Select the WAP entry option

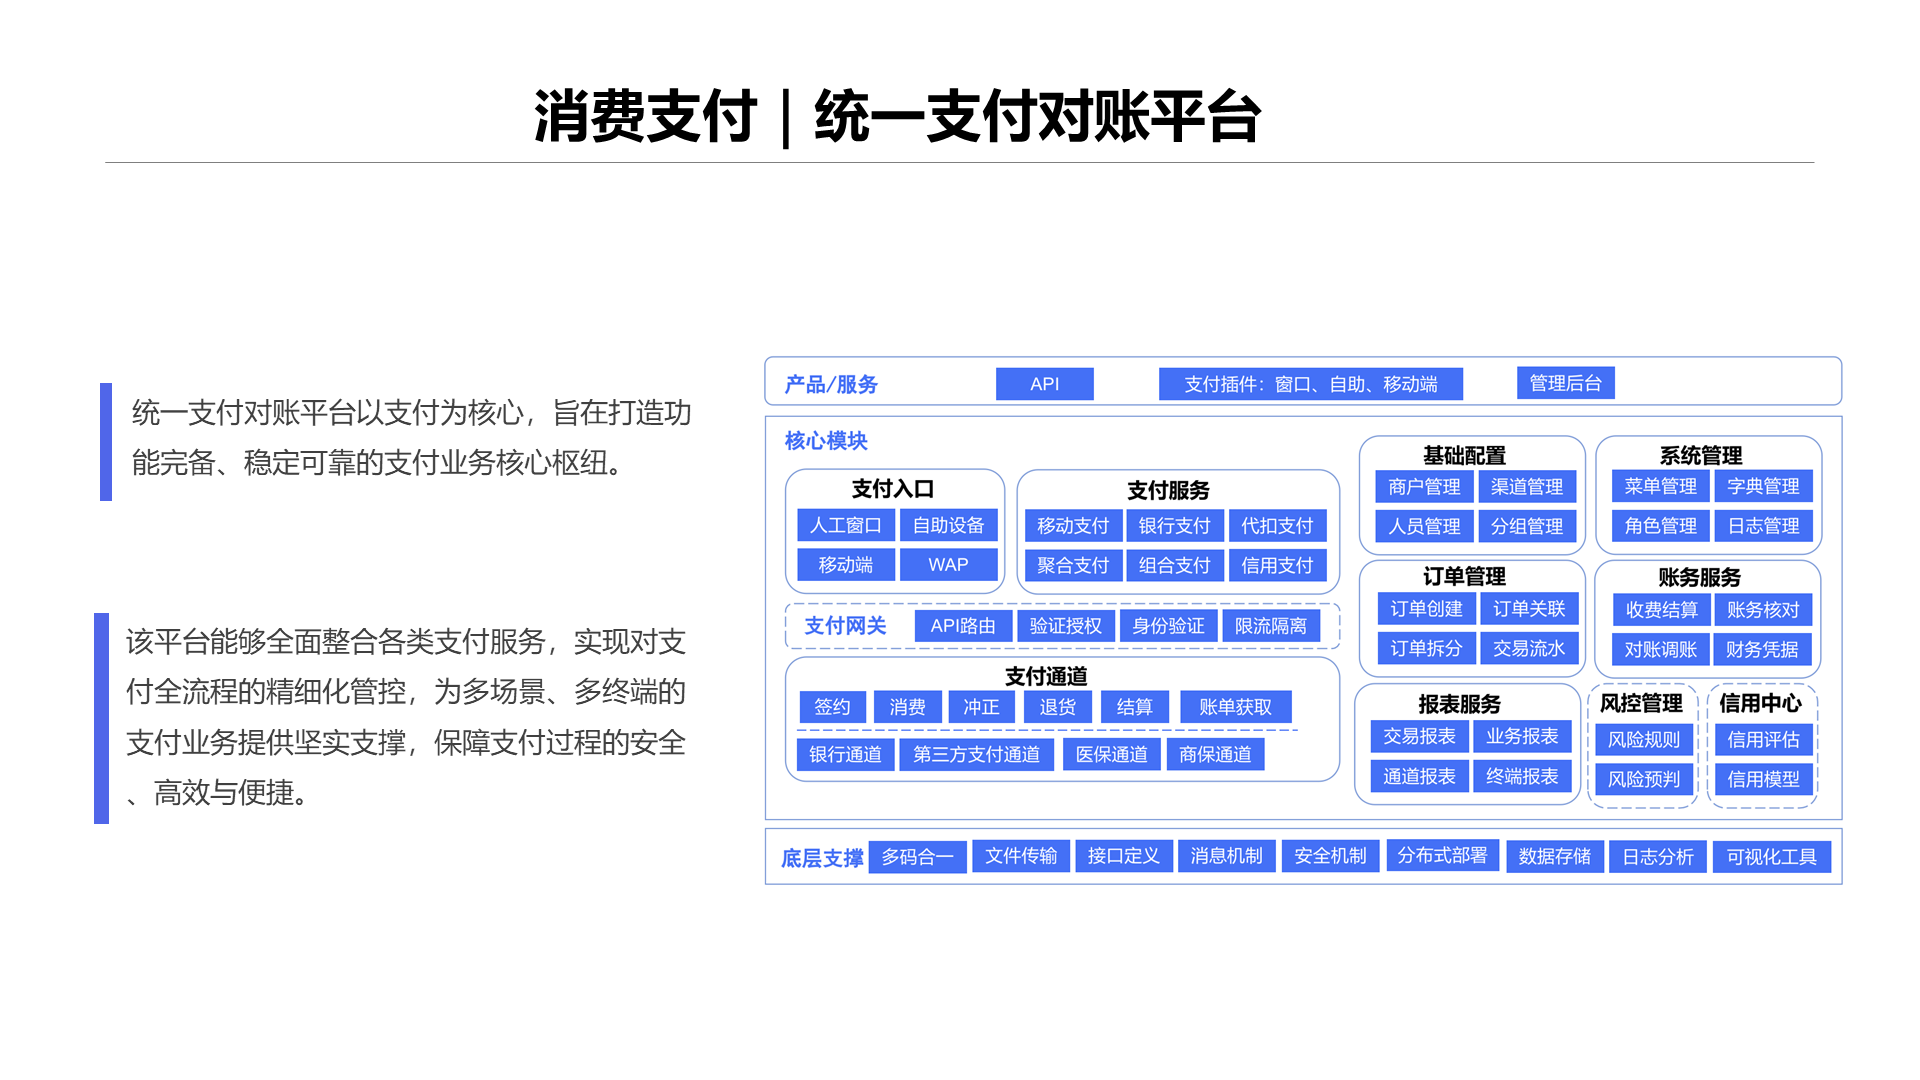coord(947,565)
